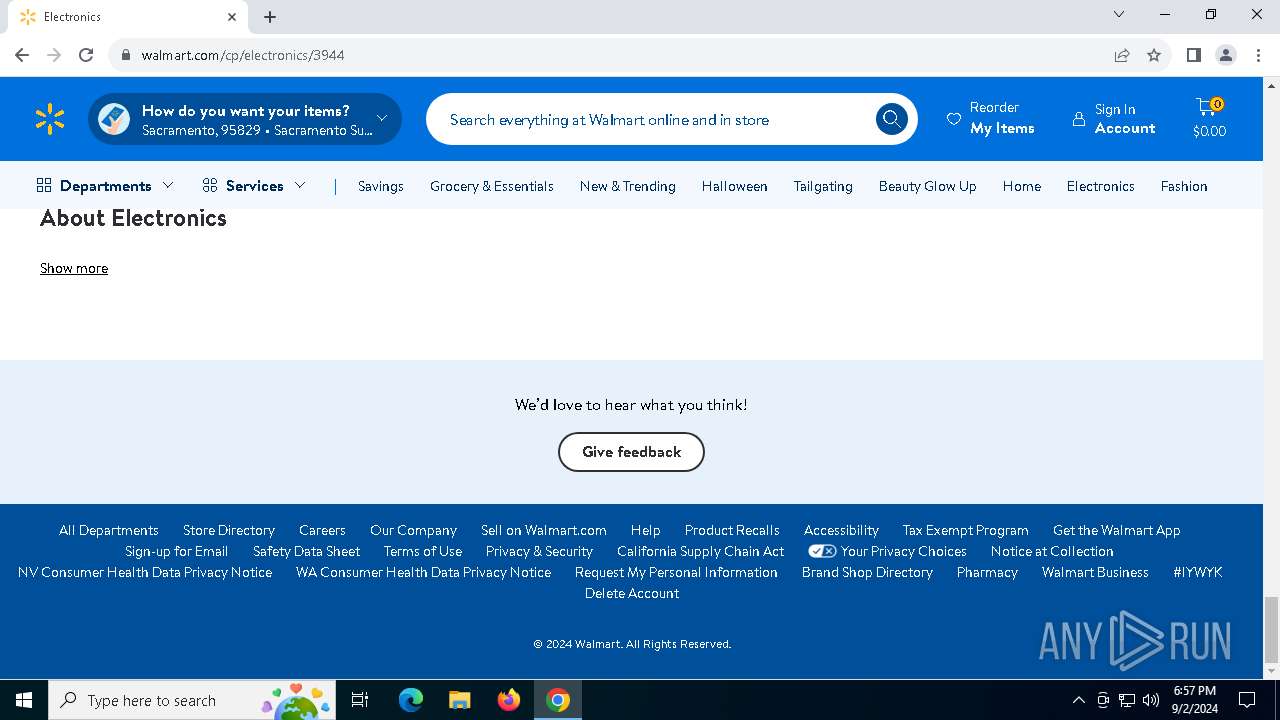Expand the Services menu
This screenshot has height=720, width=1280.
coord(254,186)
